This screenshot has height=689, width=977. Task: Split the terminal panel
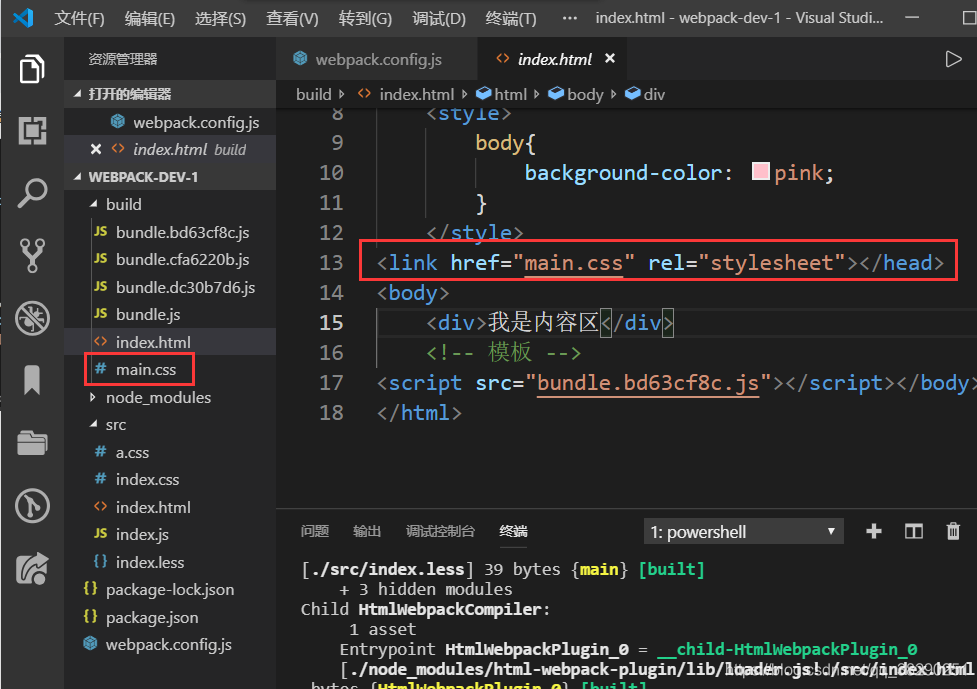click(913, 531)
